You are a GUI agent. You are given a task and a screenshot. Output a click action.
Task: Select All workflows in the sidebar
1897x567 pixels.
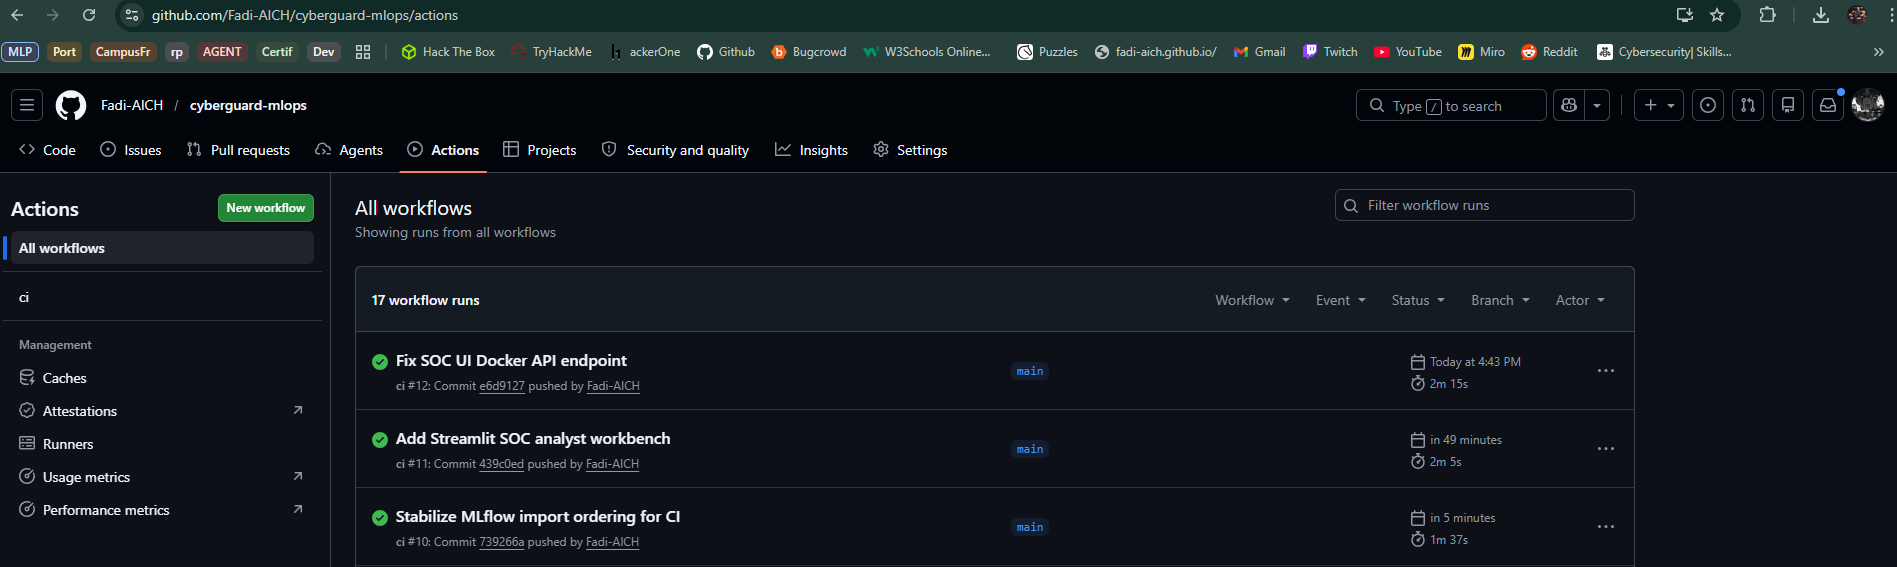pyautogui.click(x=160, y=248)
